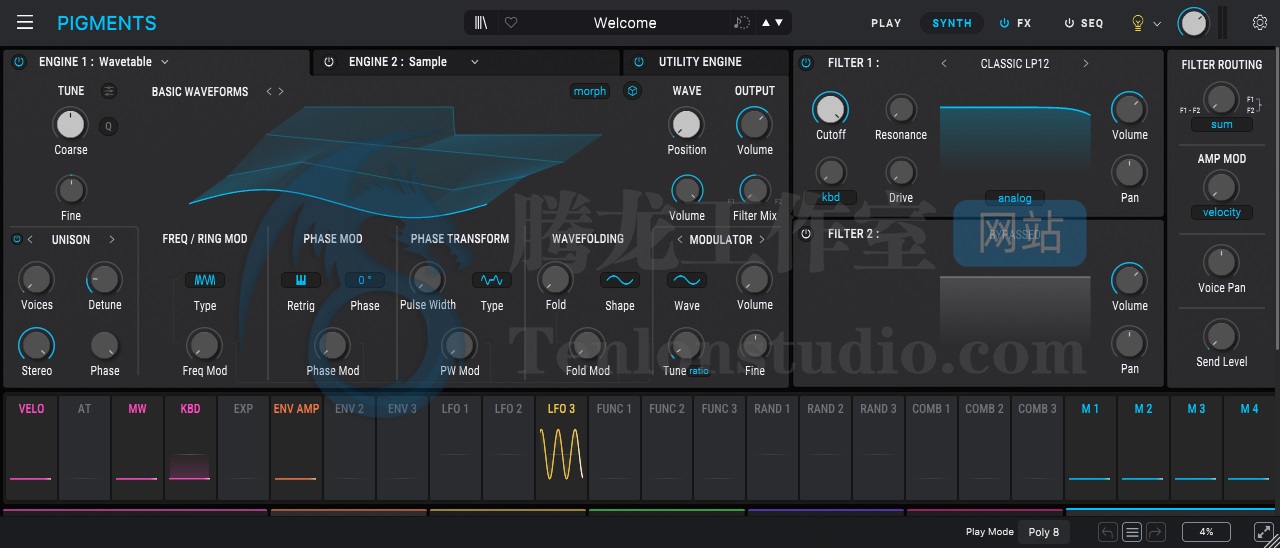Open the Play Mode Poly 8 dropdown
The height and width of the screenshot is (548, 1280).
click(x=1044, y=532)
